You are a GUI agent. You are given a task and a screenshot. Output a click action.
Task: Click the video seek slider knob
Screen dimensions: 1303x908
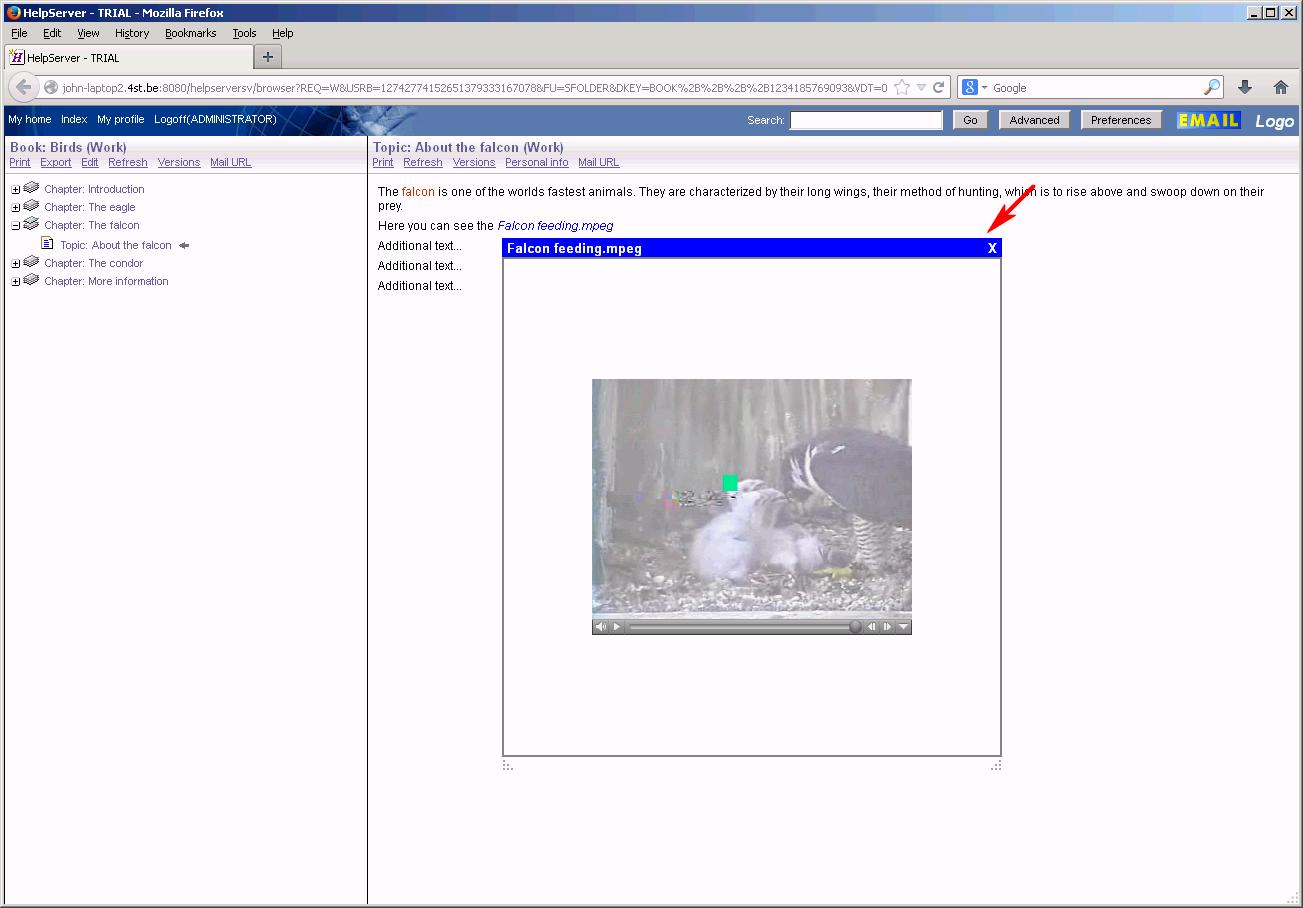855,627
